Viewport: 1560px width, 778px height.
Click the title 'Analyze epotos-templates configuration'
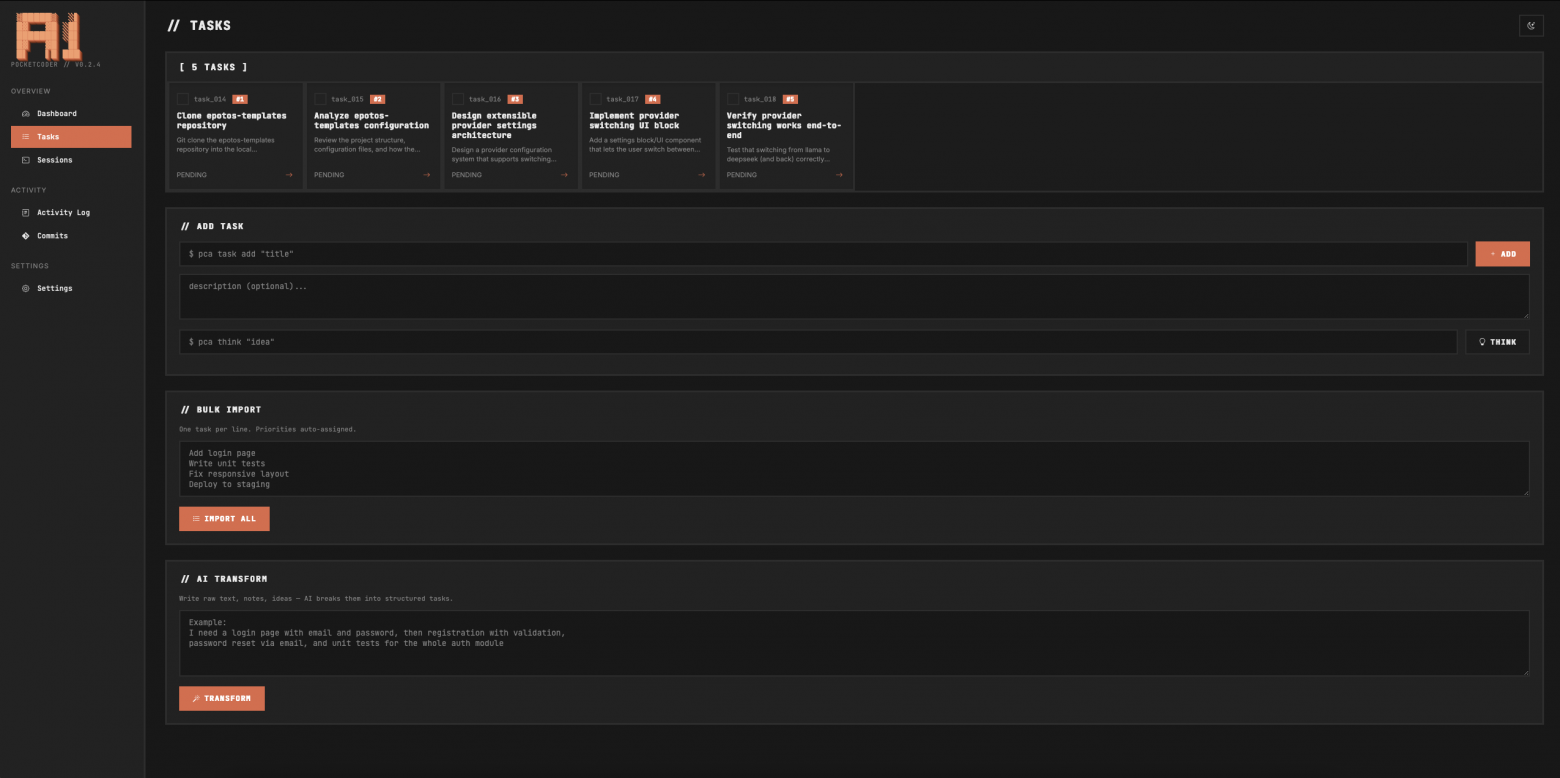372,121
